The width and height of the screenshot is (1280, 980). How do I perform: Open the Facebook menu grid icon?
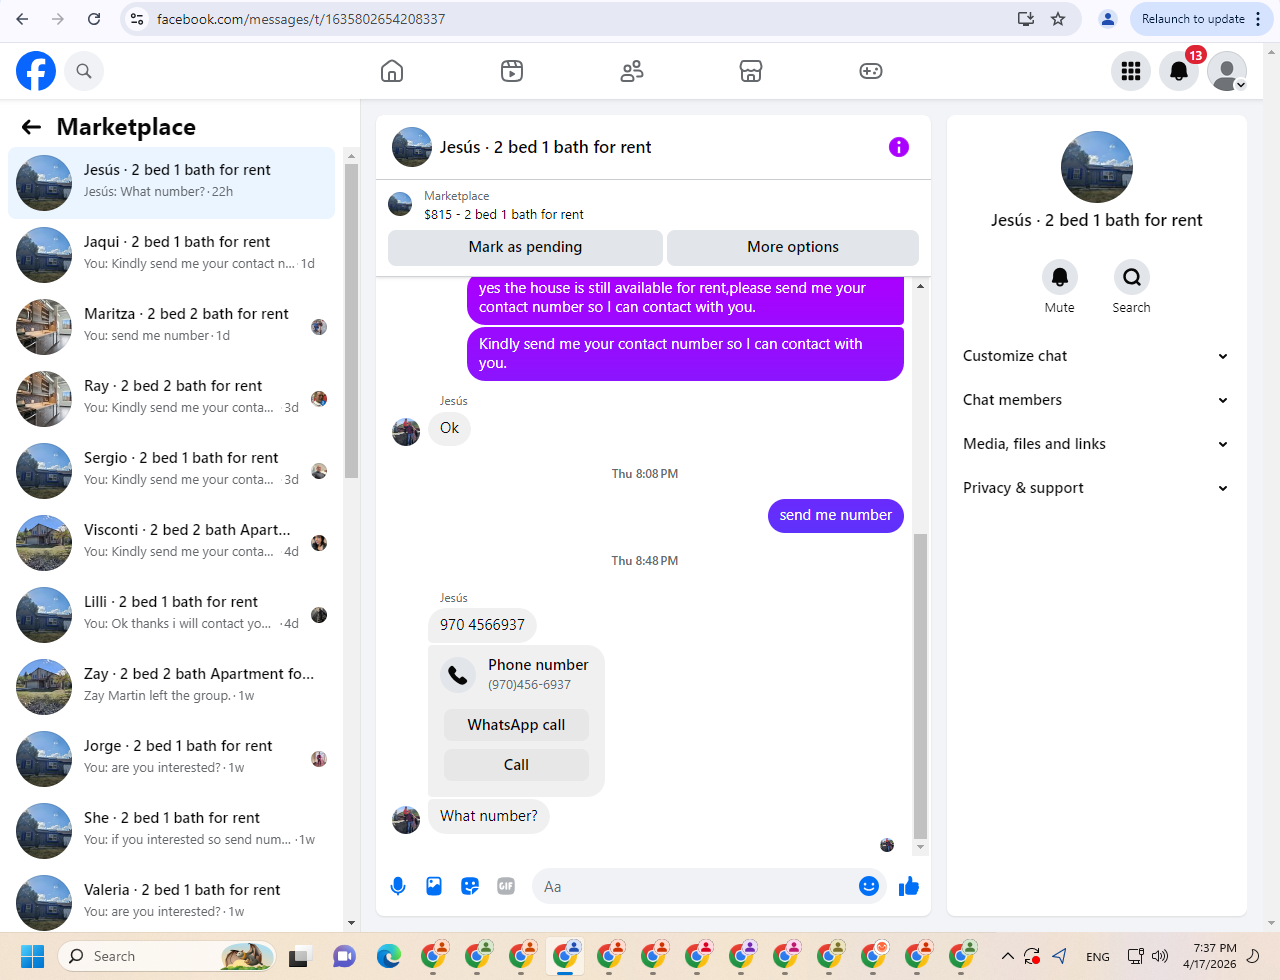tap(1131, 71)
